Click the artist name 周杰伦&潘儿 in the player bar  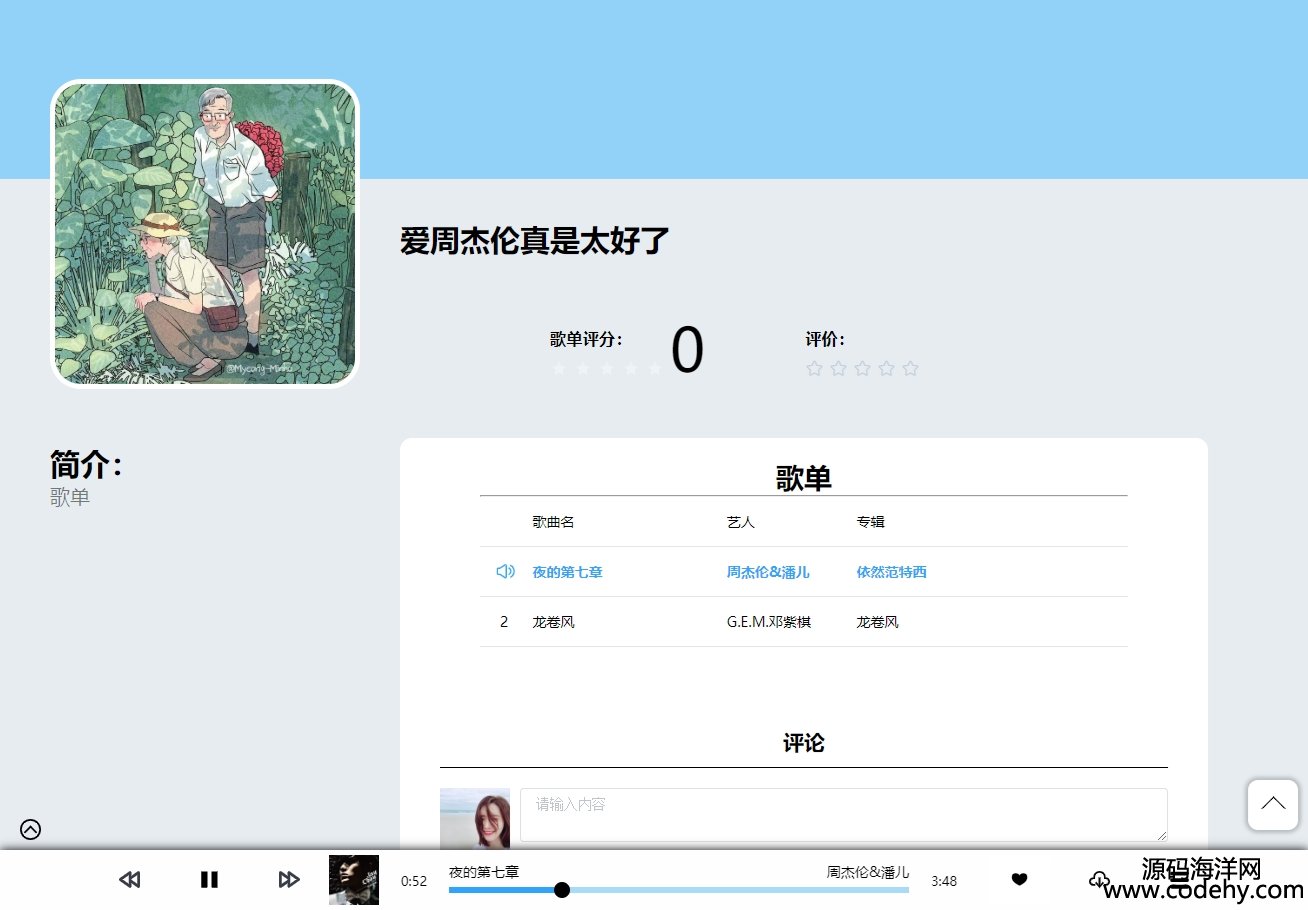(x=868, y=872)
